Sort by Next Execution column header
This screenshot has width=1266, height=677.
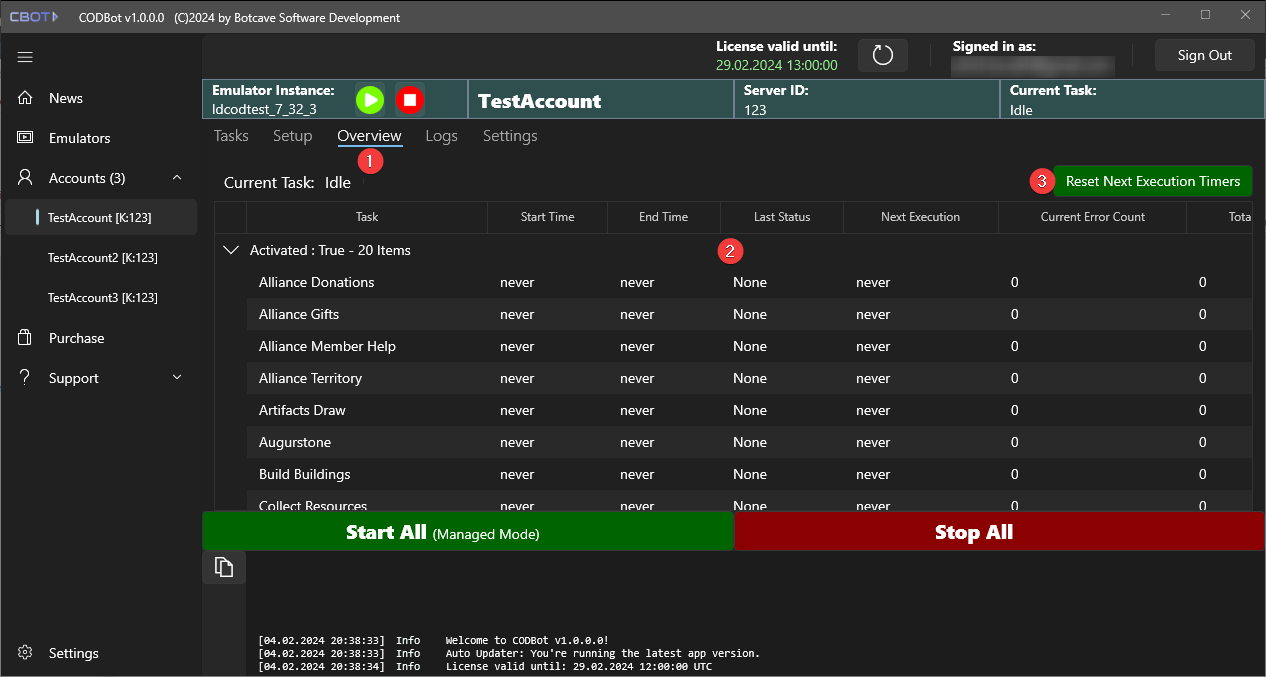coord(920,217)
